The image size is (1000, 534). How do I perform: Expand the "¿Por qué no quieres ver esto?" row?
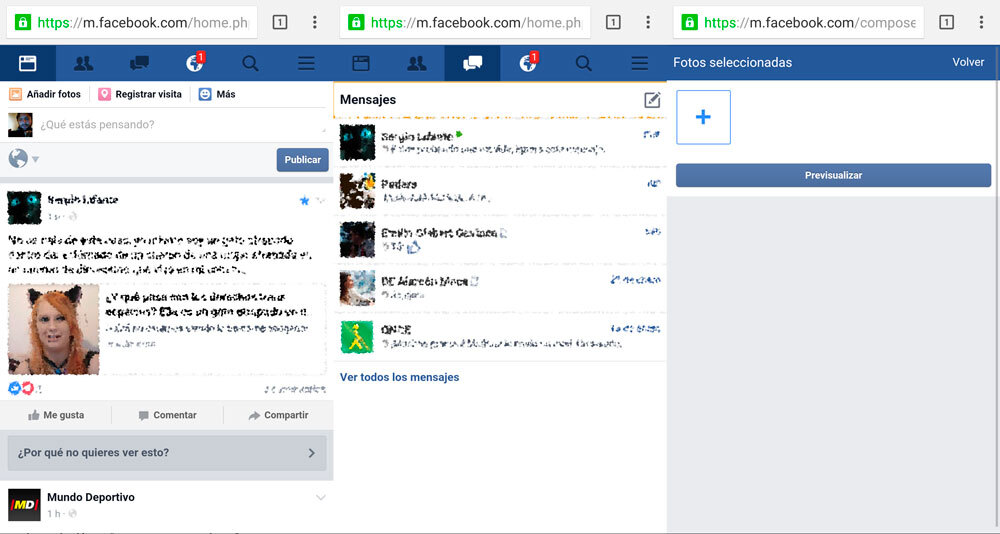click(x=167, y=453)
